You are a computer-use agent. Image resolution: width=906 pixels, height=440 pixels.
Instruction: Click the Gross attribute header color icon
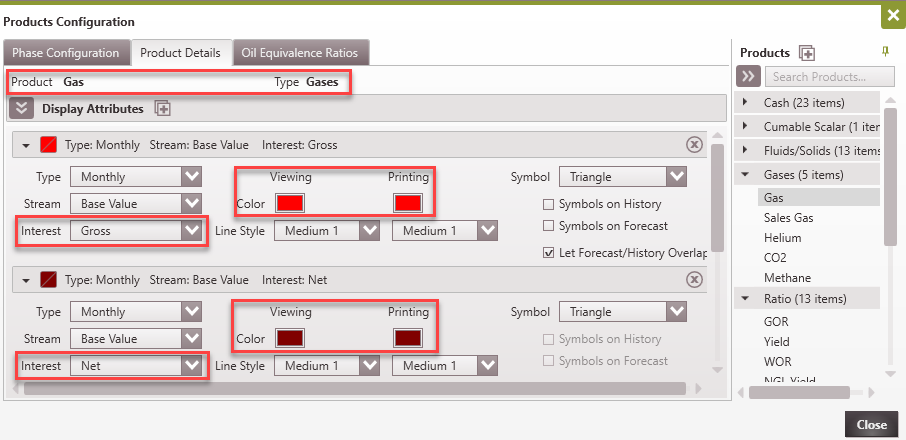[x=48, y=144]
